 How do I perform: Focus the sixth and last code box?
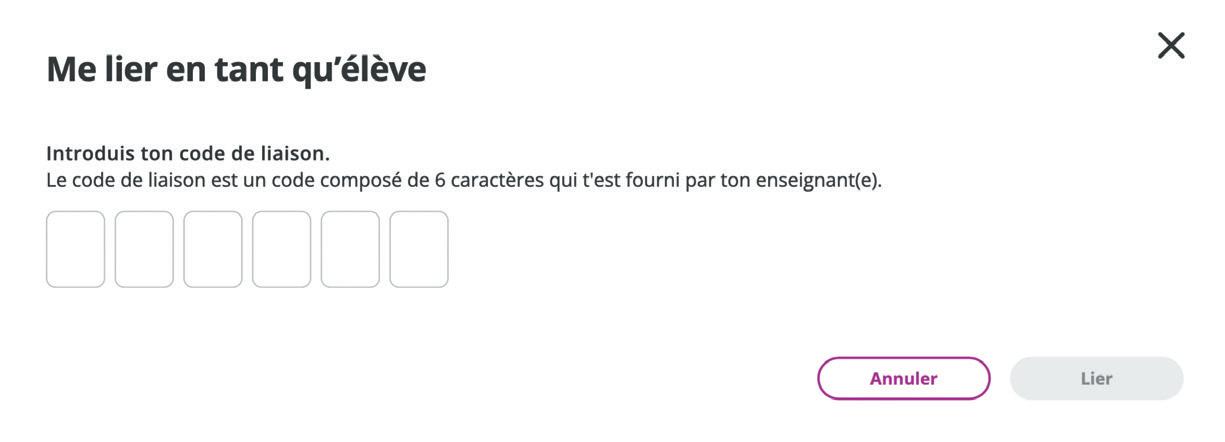[419, 249]
